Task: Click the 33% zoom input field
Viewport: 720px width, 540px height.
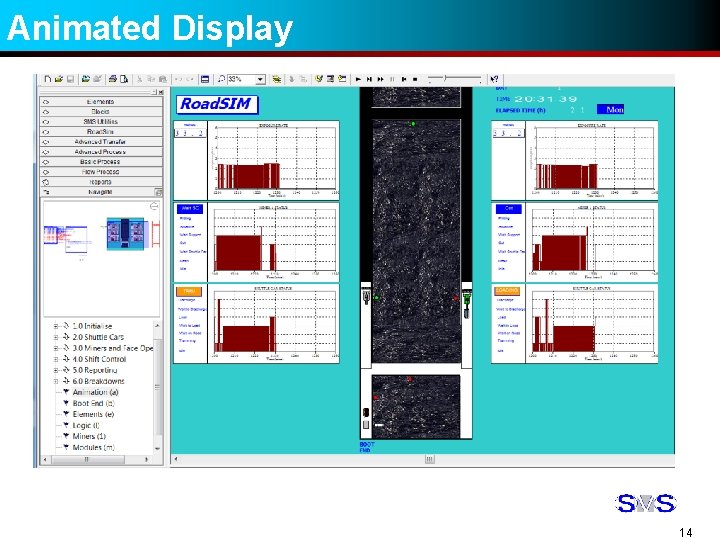Action: pos(242,79)
